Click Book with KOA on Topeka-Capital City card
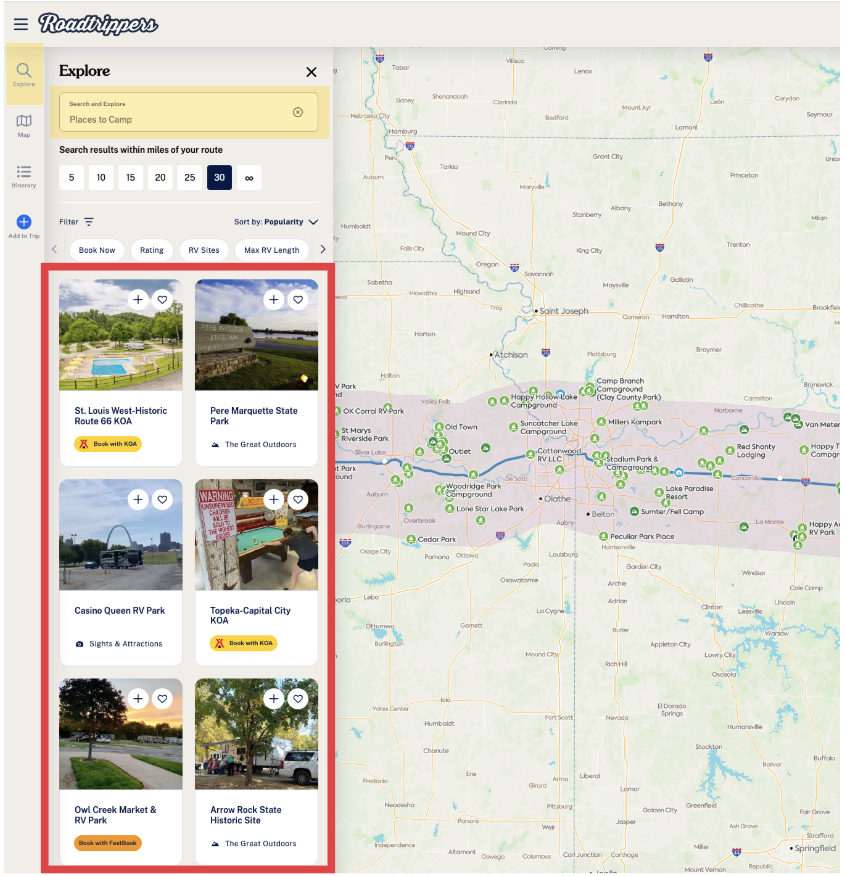Image resolution: width=846 pixels, height=876 pixels. (244, 643)
